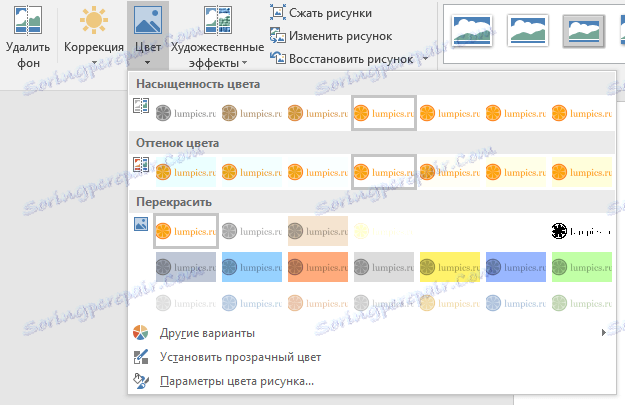
Task: Apply the first simple white frame picture style
Action: coord(472,31)
